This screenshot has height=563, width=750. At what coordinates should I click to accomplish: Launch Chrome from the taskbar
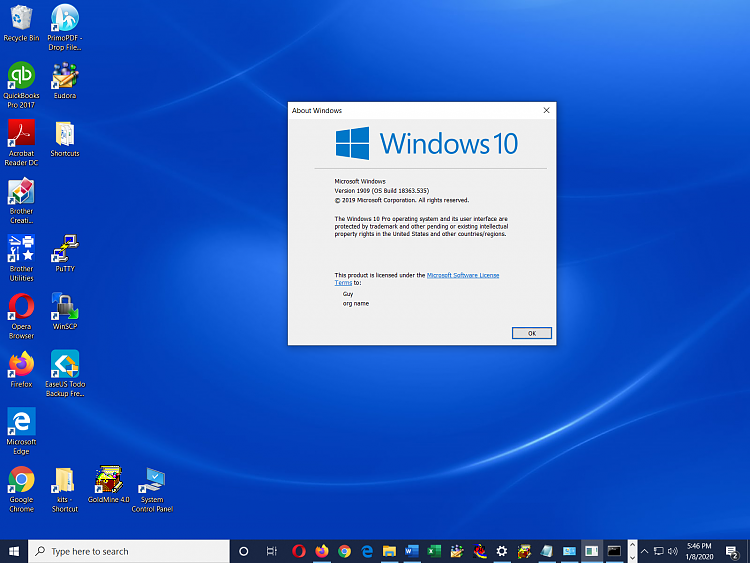tap(344, 552)
